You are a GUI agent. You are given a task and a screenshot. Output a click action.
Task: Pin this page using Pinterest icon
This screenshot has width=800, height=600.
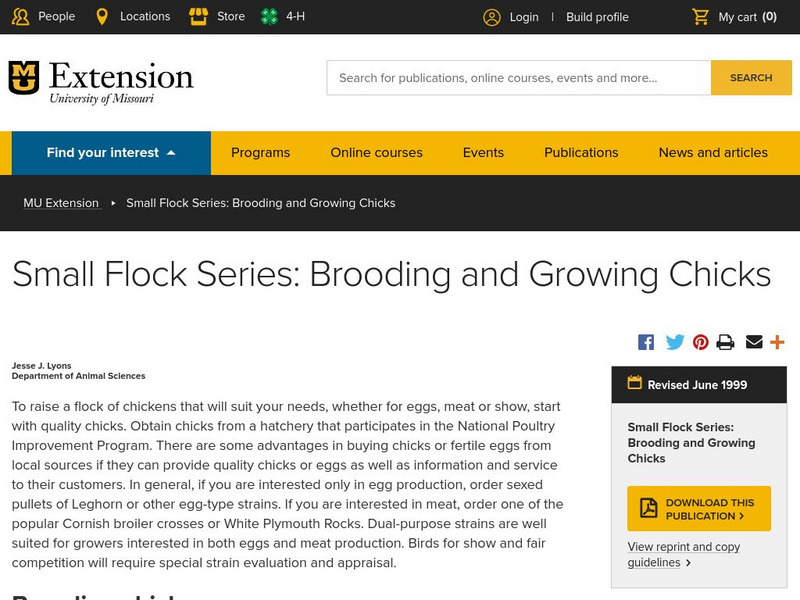pos(701,342)
